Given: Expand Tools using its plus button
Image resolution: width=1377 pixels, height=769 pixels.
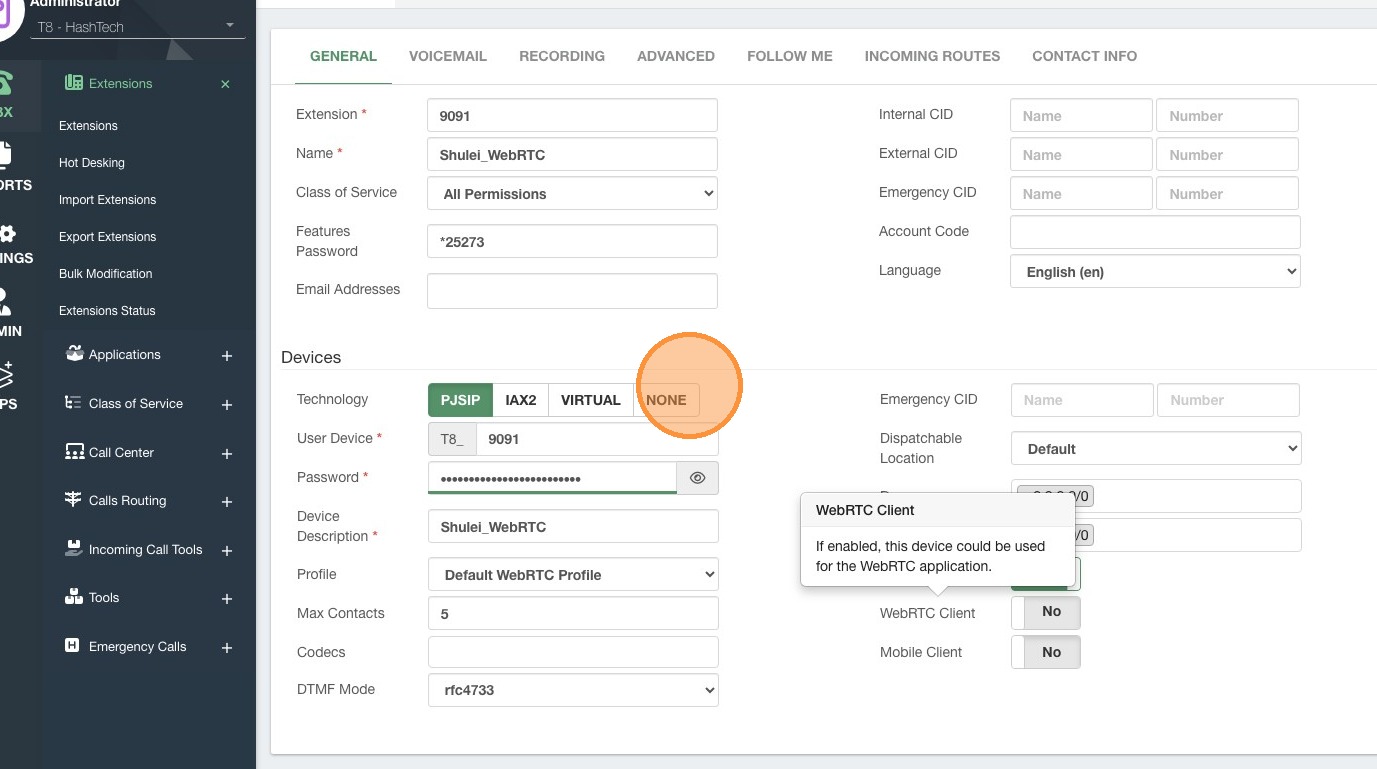Looking at the screenshot, I should click(227, 599).
